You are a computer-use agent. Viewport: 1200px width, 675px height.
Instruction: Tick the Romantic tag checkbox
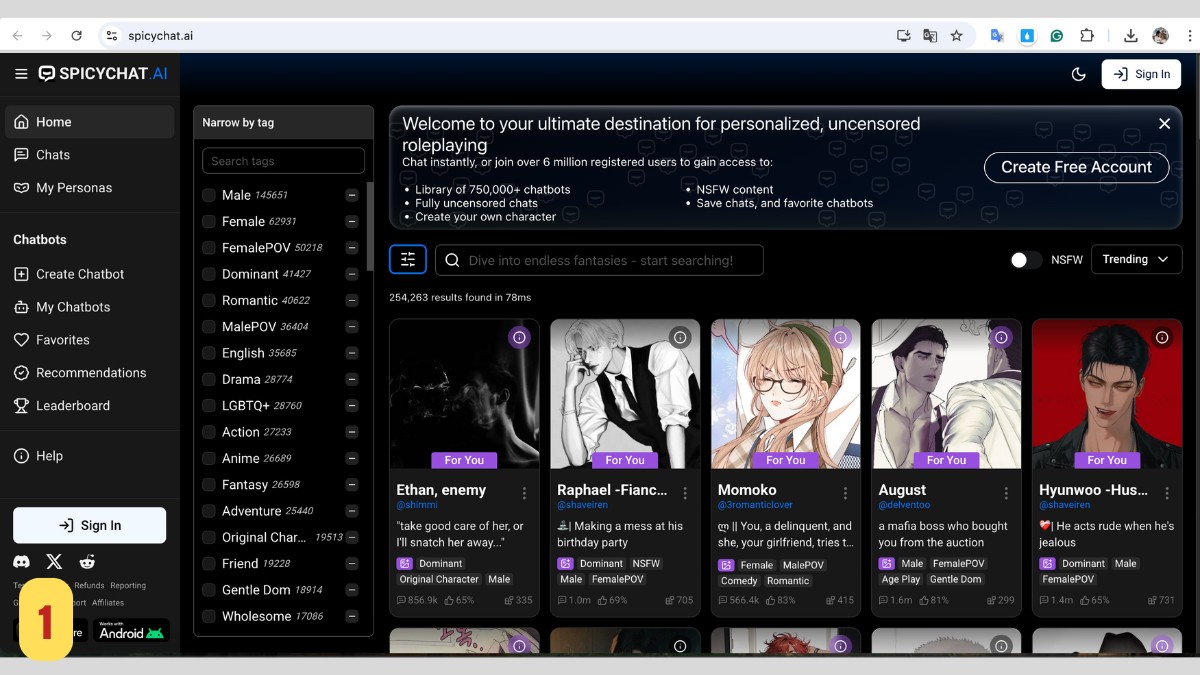click(x=209, y=300)
